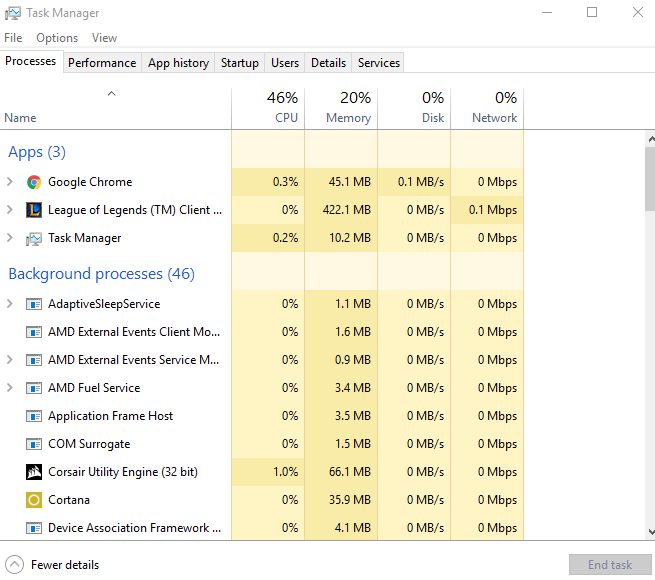Toggle sort order on the Name column arrow

111,94
